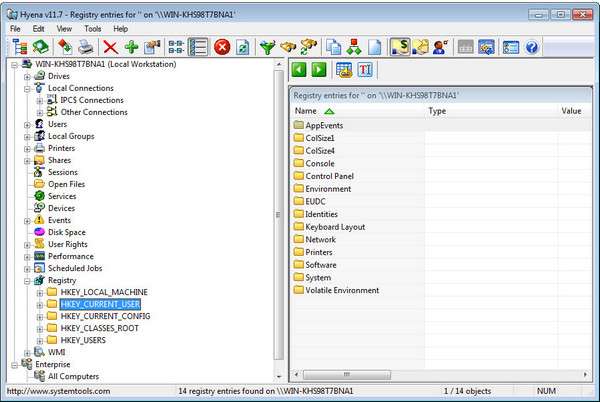Click the binoculars with green arrows icon
The height and width of the screenshot is (402, 600).
tap(308, 47)
